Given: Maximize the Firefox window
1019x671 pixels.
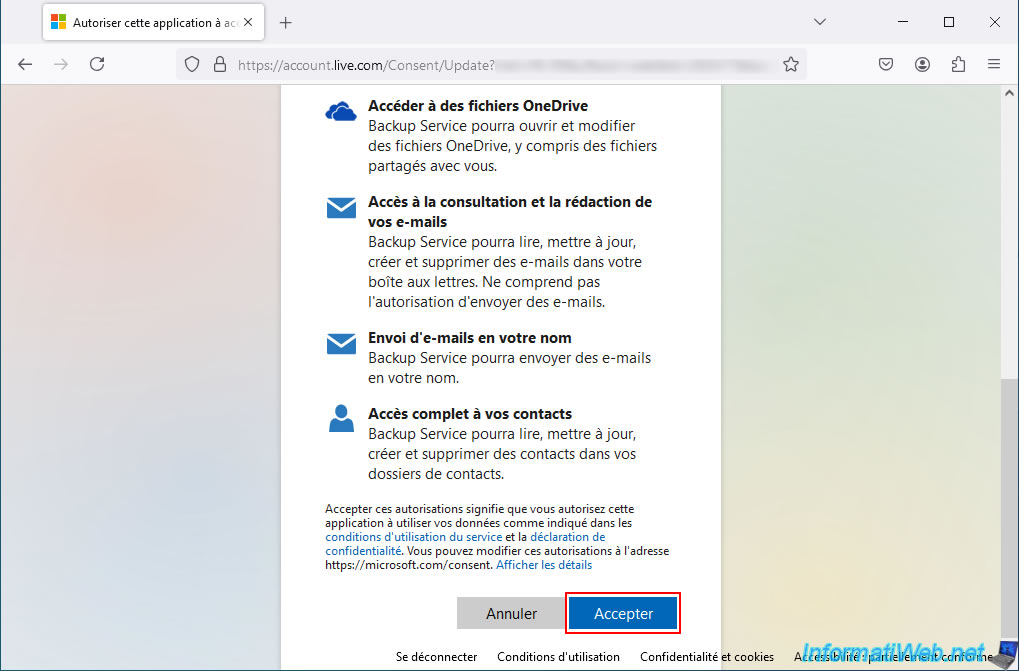Looking at the screenshot, I should pyautogui.click(x=949, y=22).
